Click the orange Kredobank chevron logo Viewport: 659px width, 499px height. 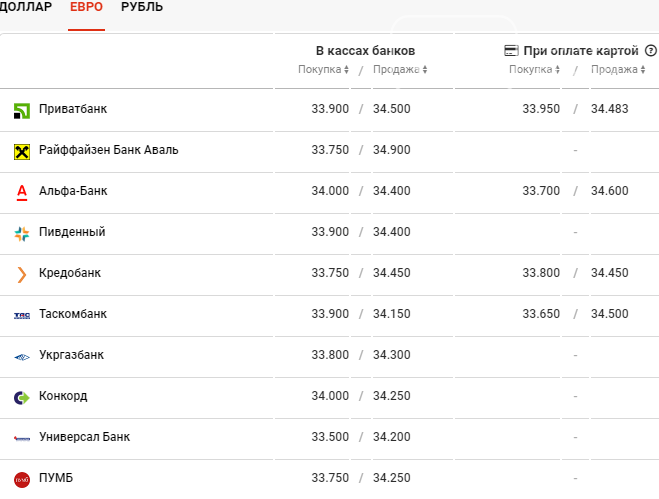22,275
